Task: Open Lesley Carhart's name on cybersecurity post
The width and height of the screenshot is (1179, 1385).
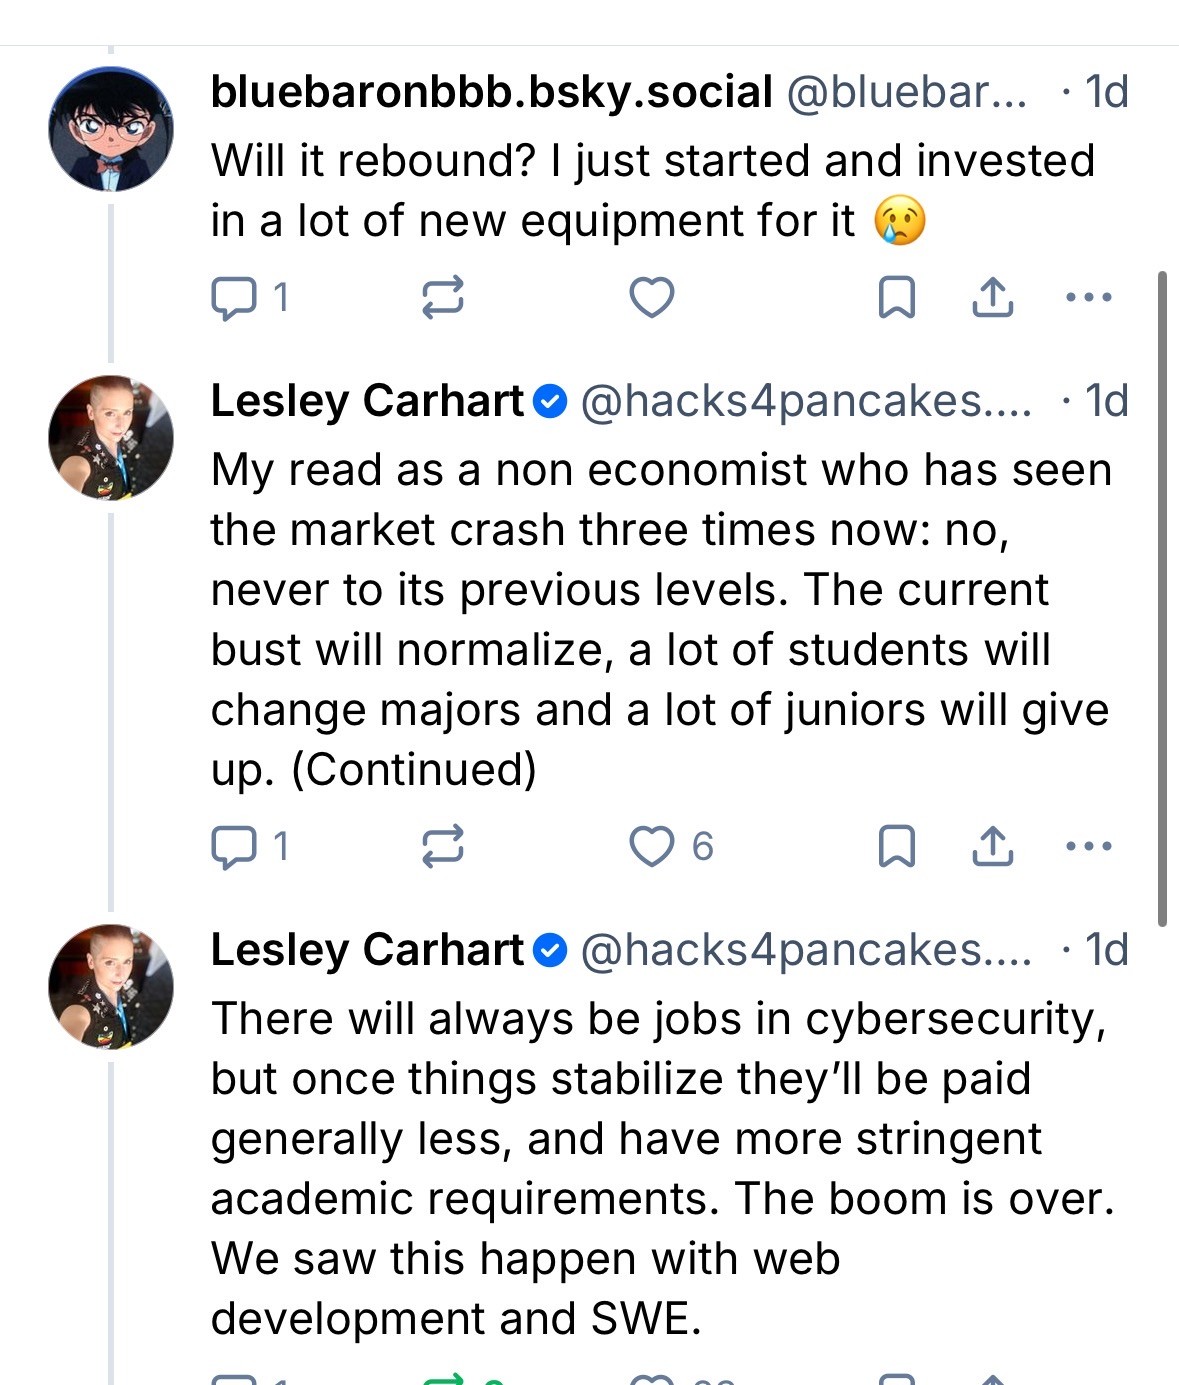Action: click(x=367, y=950)
